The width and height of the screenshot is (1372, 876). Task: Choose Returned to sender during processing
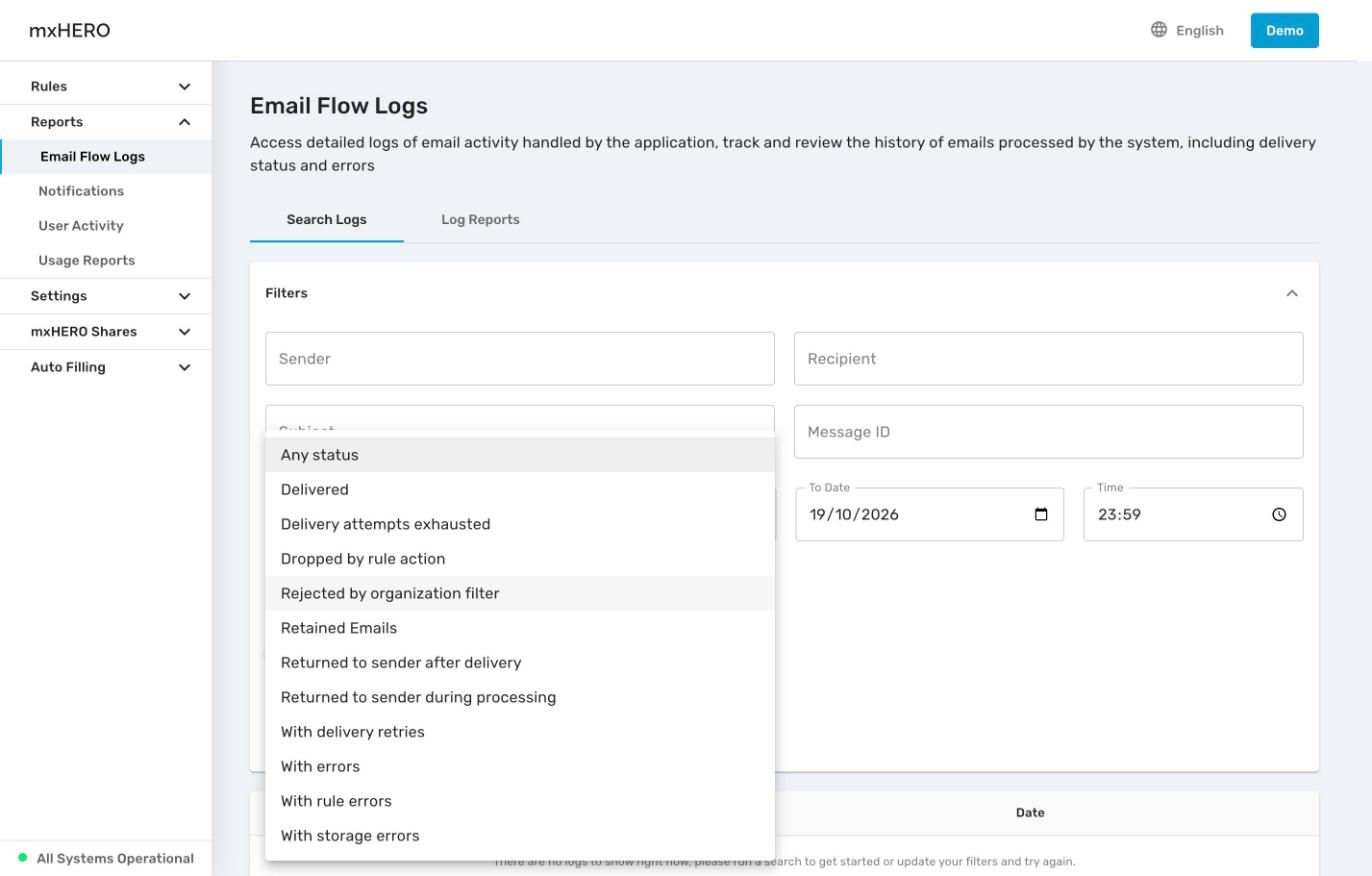click(520, 697)
